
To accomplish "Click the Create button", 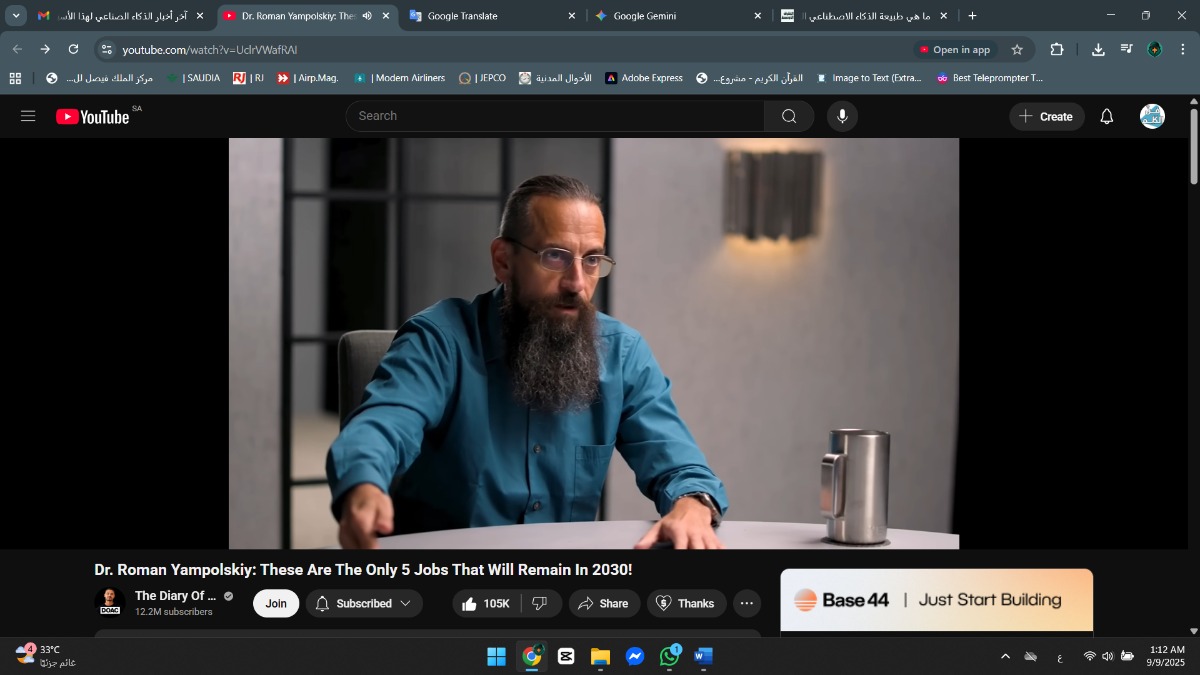I will click(x=1046, y=116).
